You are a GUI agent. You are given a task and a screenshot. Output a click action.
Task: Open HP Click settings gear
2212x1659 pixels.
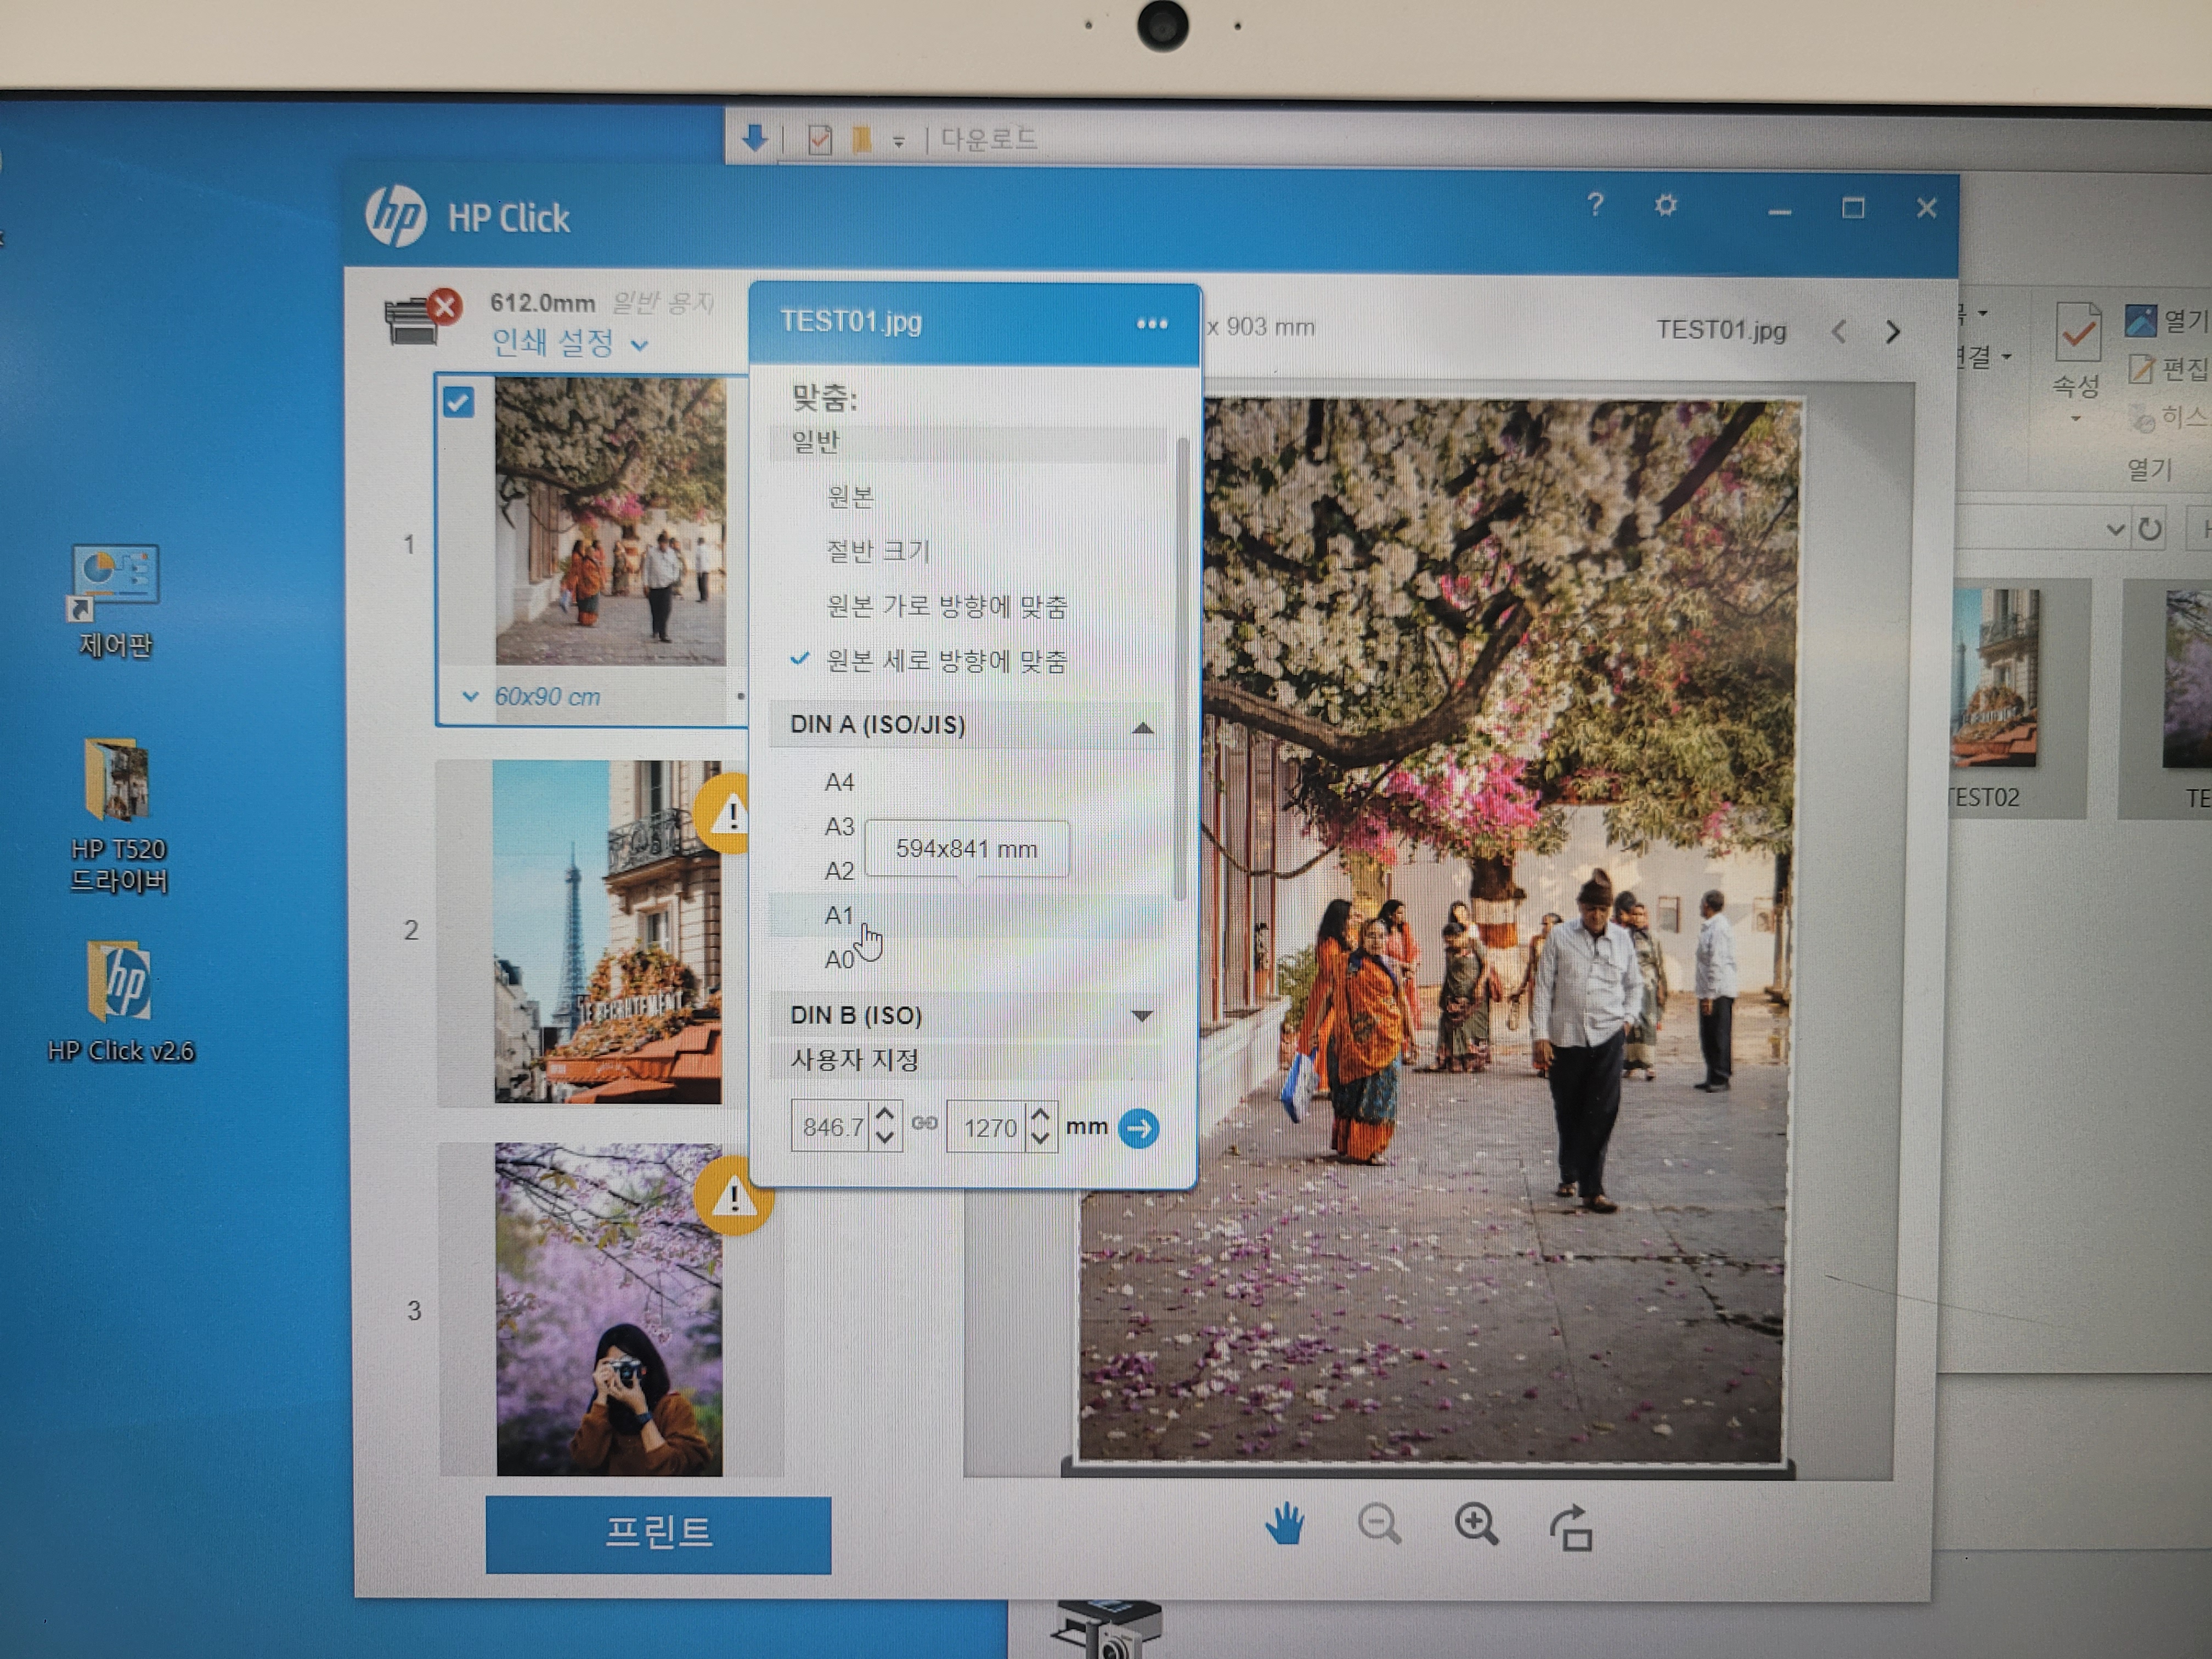(1665, 206)
